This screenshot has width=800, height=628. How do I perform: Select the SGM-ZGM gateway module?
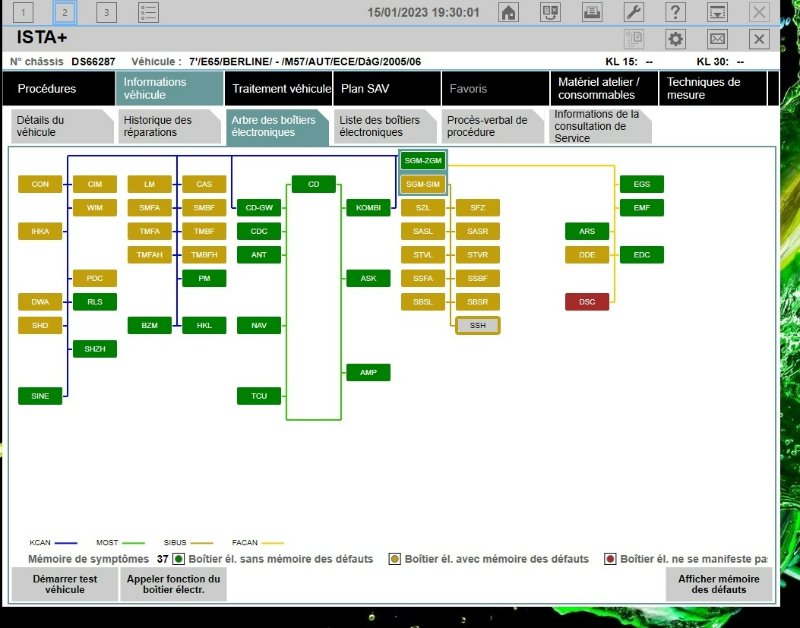[423, 160]
